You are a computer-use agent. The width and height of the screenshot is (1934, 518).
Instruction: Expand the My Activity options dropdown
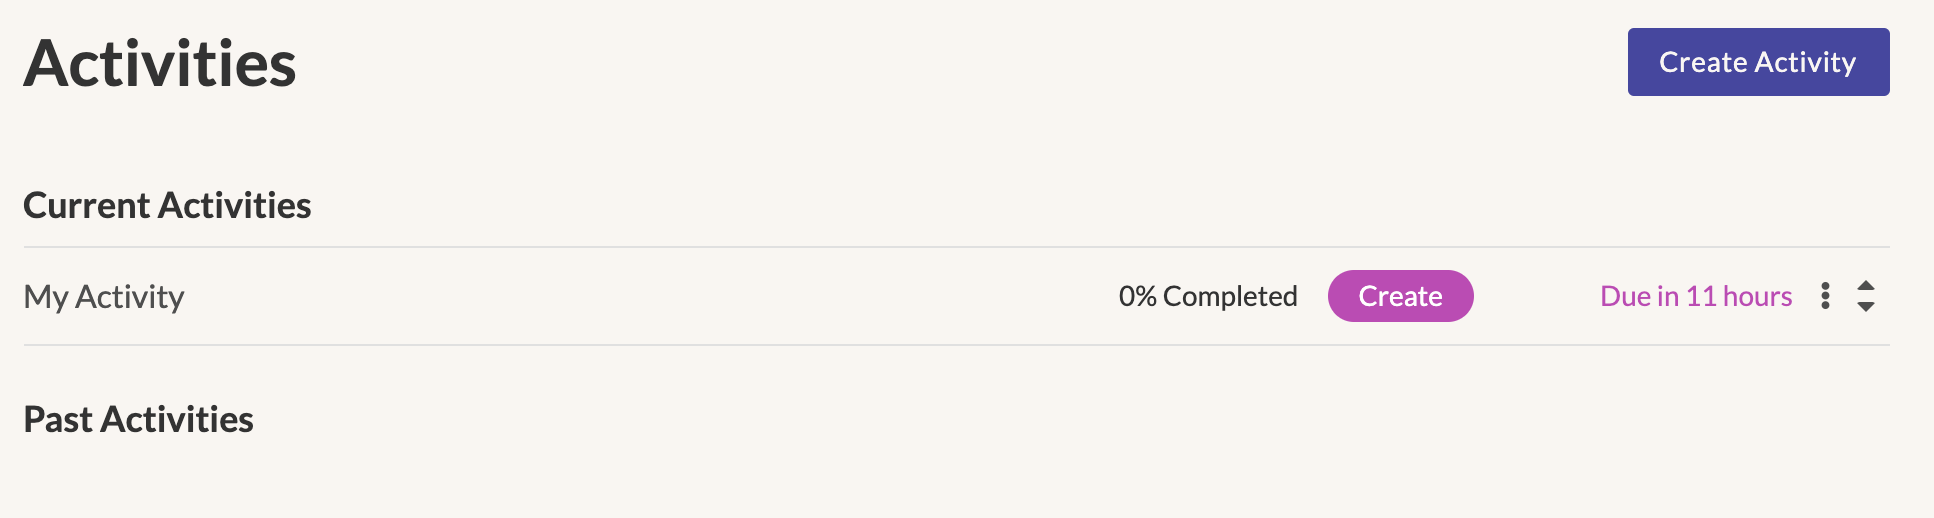coord(1825,296)
